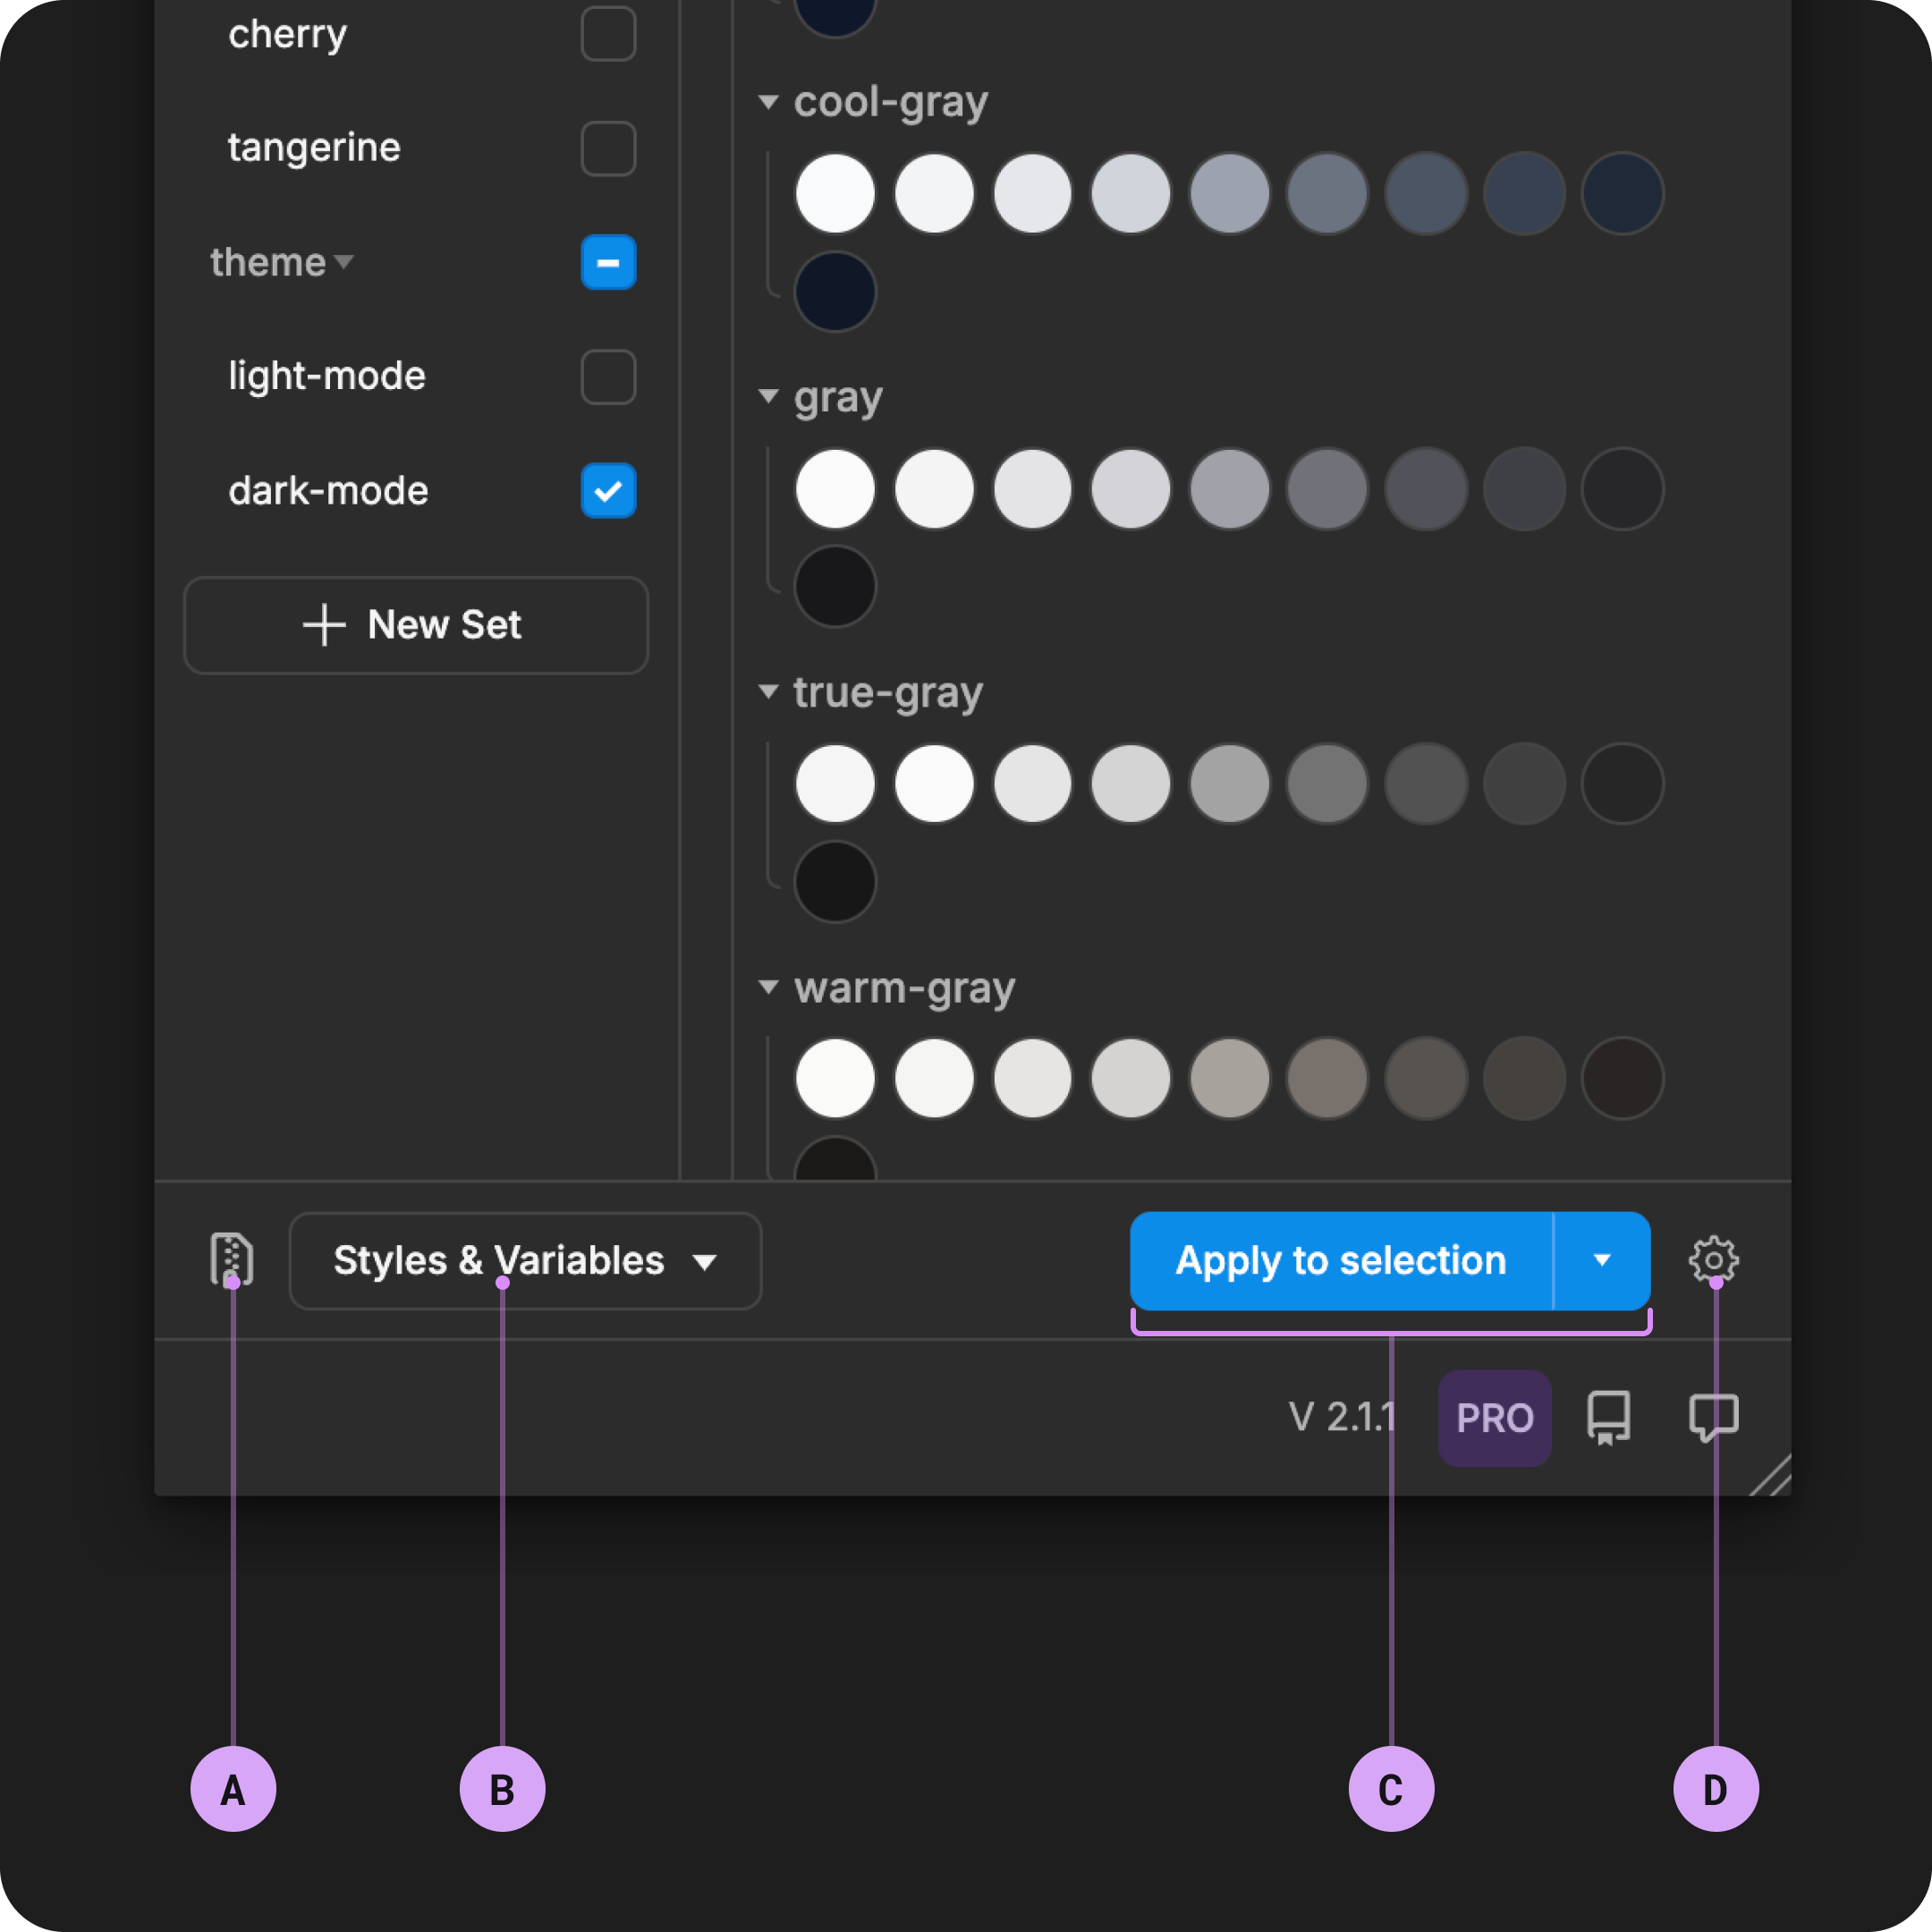Collapse the cool-gray color group
The image size is (1932, 1932).
[768, 102]
